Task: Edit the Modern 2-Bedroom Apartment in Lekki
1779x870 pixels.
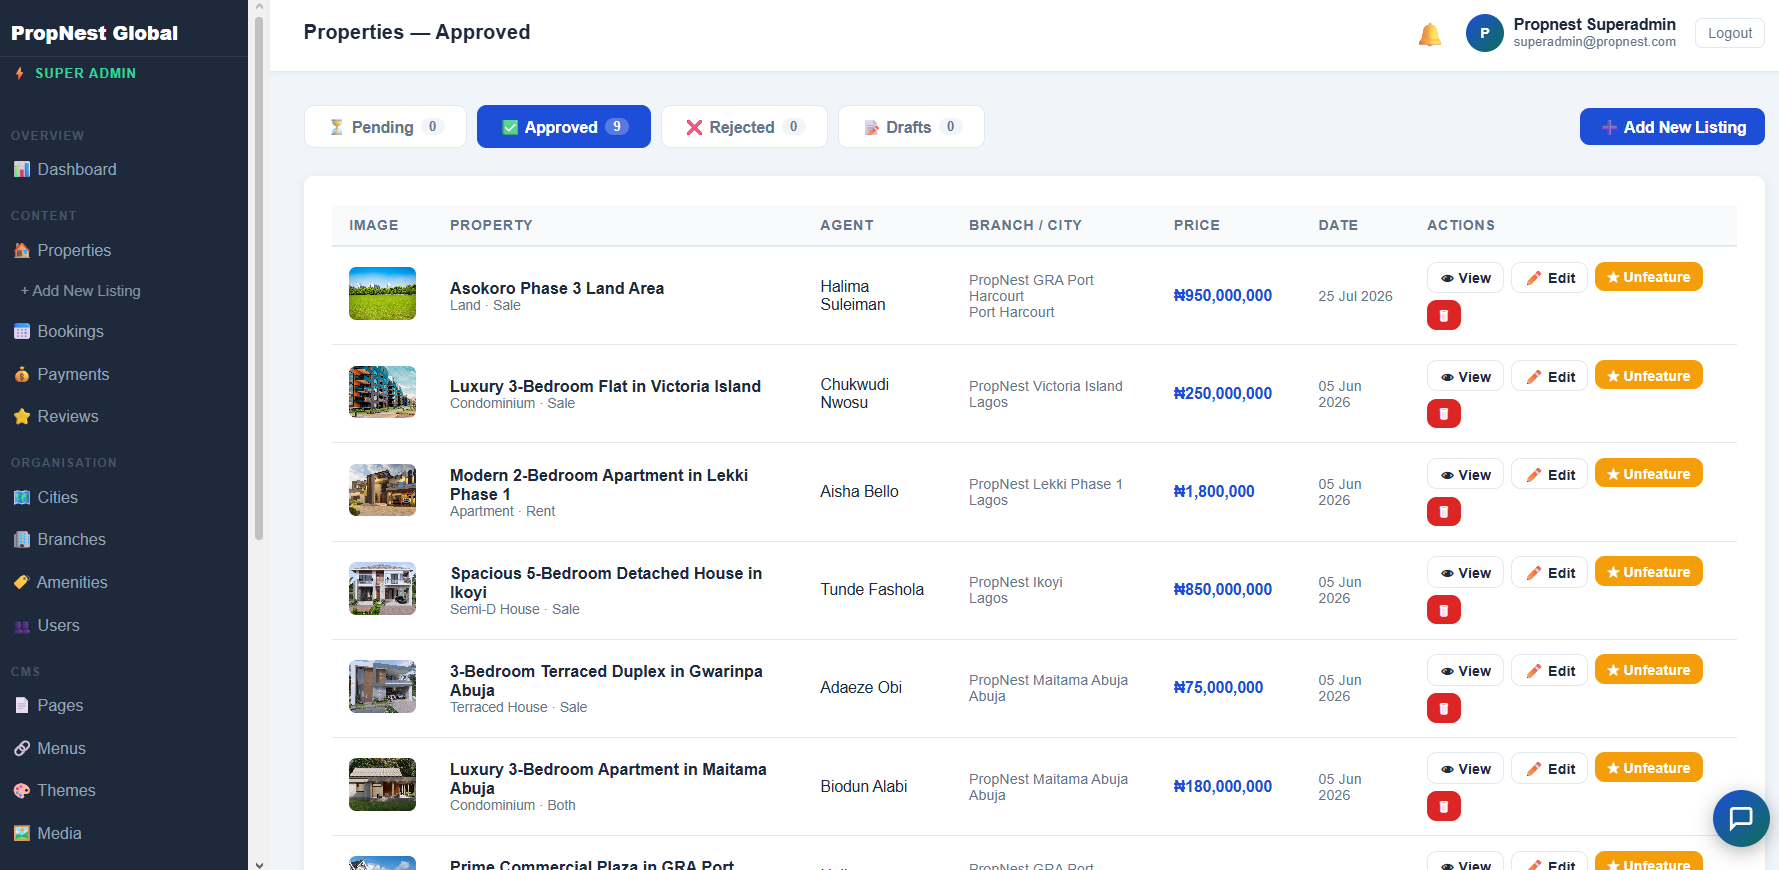Action: click(x=1549, y=475)
